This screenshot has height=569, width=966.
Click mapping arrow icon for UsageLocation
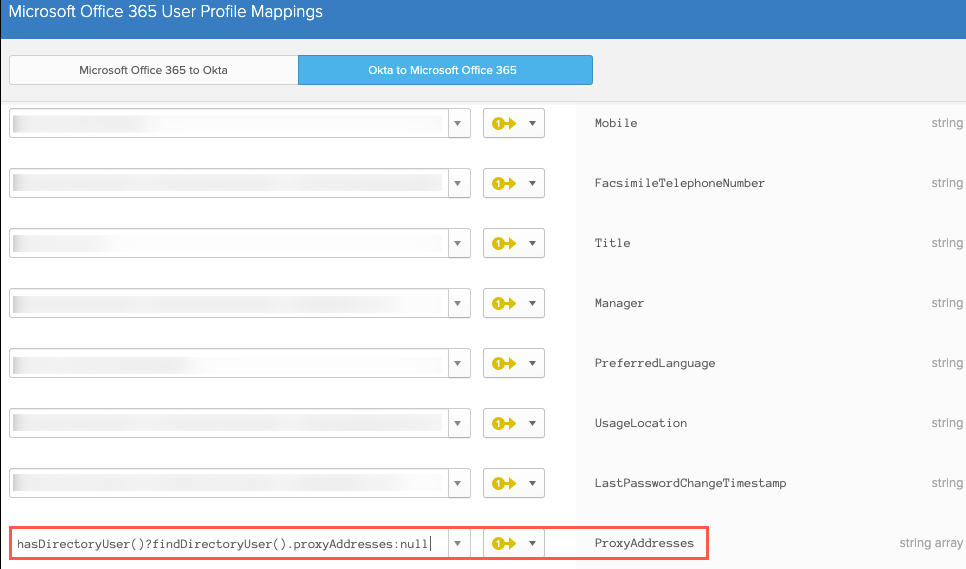(x=503, y=424)
